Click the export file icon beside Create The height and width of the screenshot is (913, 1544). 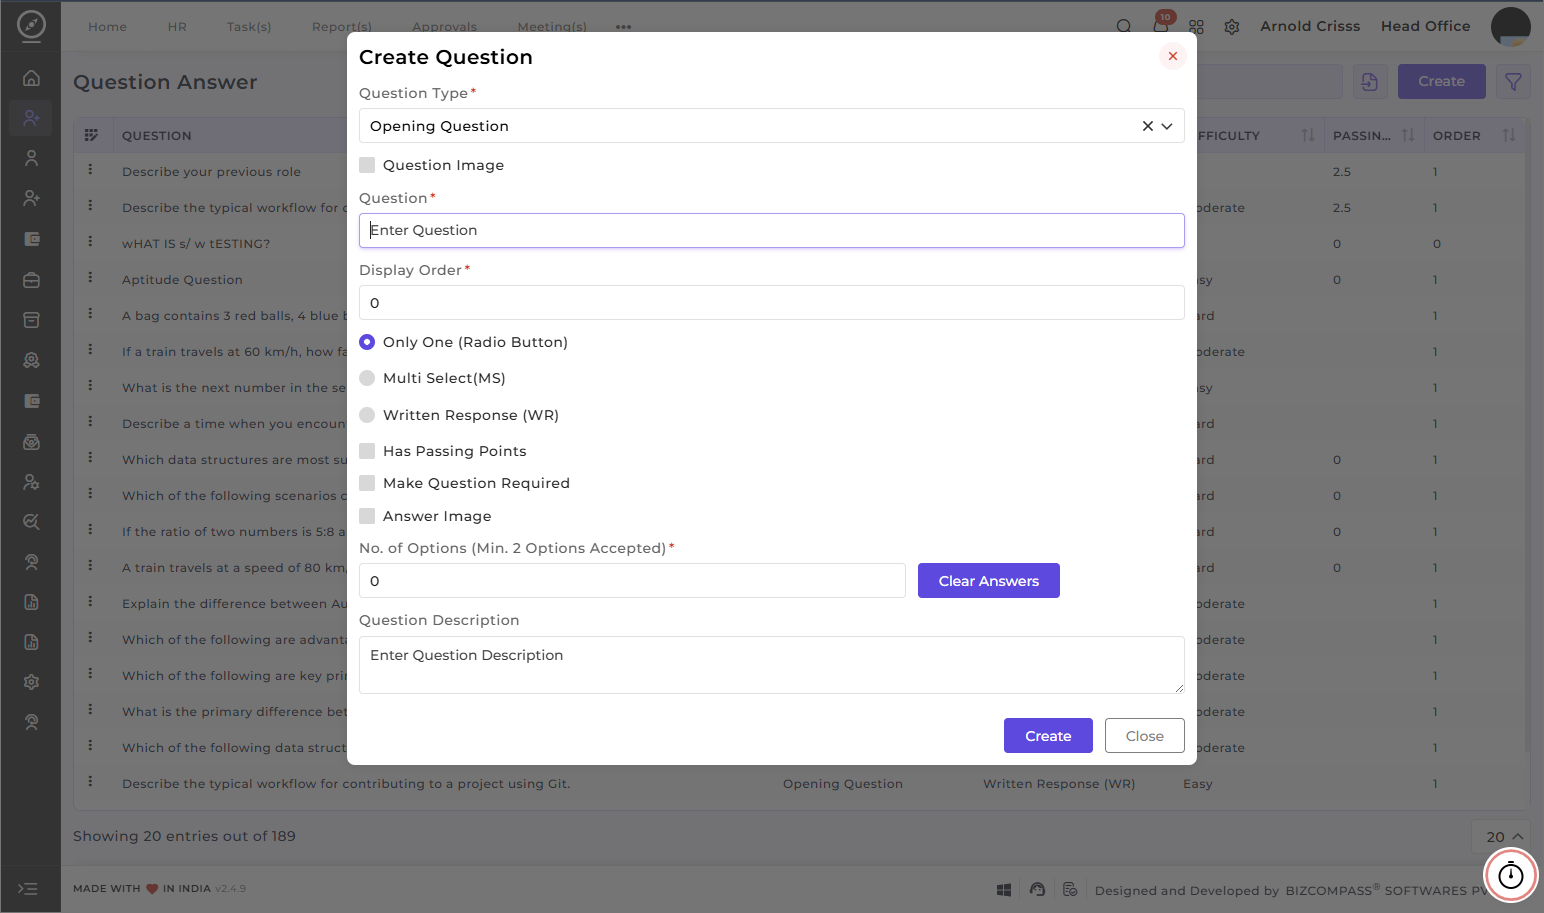[x=1370, y=82]
